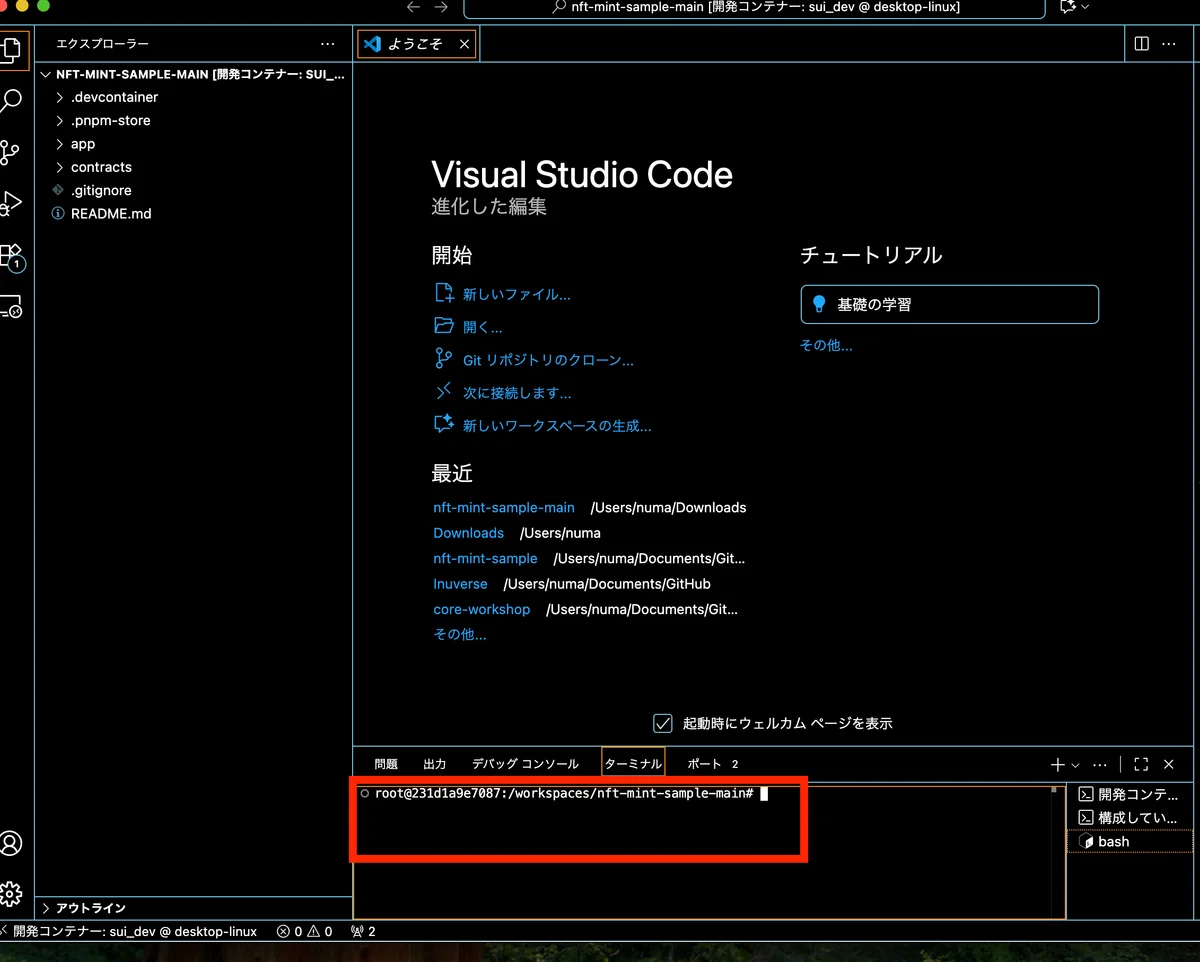The image size is (1200, 962).
Task: Open recent Downloads folder
Action: [468, 533]
